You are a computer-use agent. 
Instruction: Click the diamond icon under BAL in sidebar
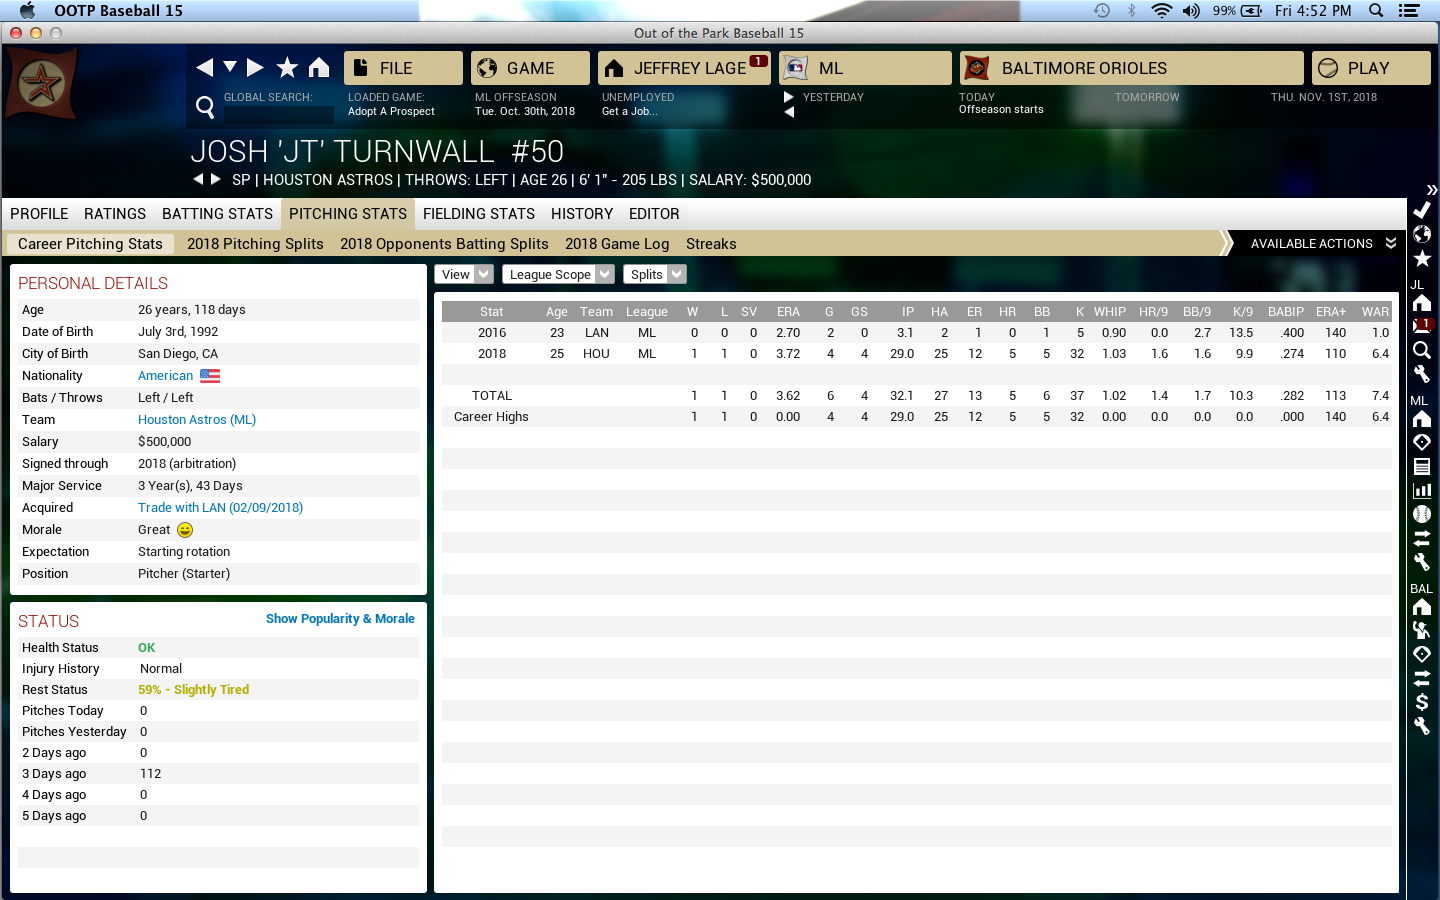click(1422, 654)
